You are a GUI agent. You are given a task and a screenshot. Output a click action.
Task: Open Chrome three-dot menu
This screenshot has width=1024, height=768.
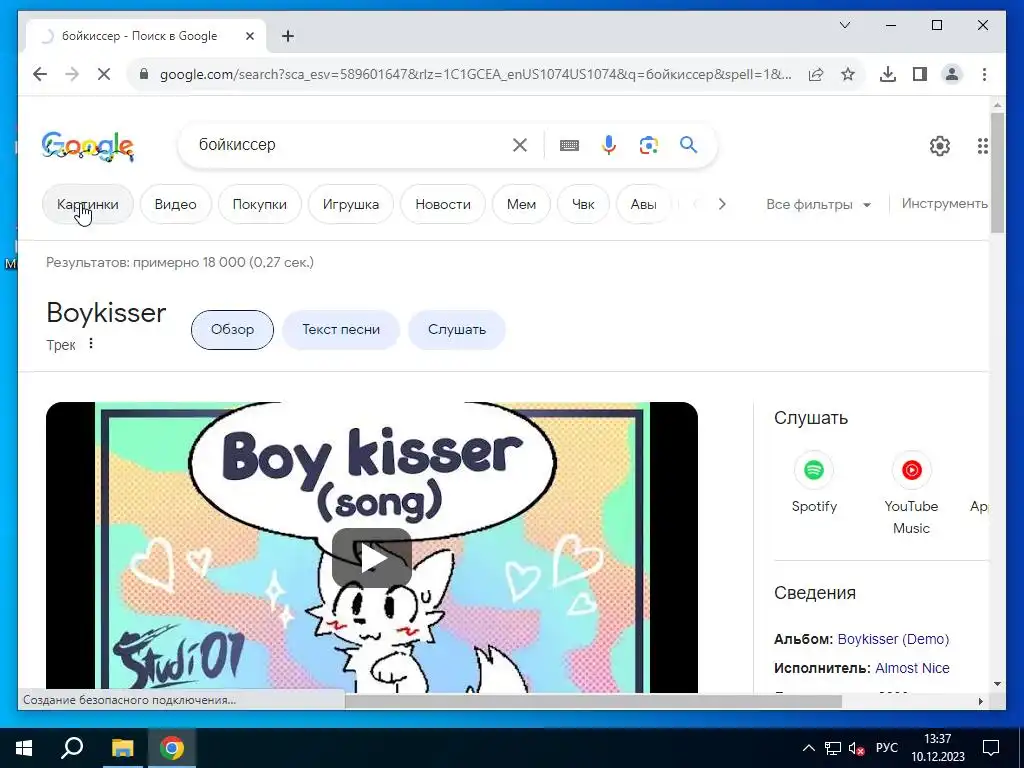[984, 74]
